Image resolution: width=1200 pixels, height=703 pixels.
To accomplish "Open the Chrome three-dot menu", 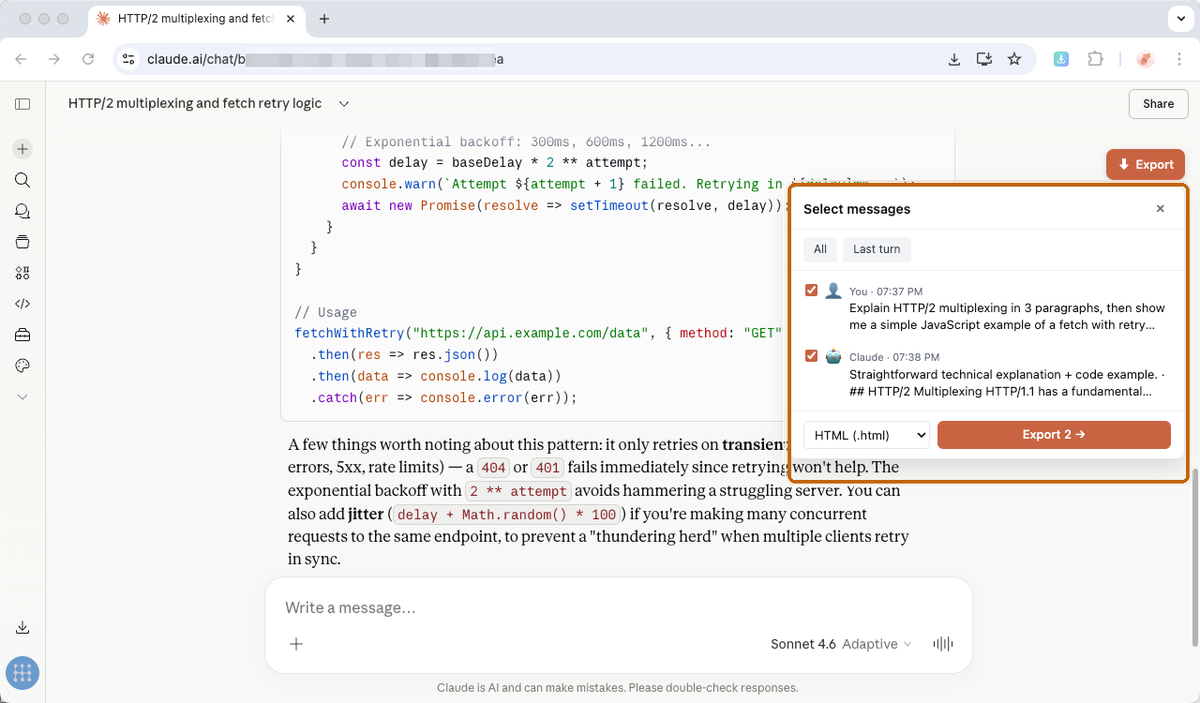I will tap(1180, 59).
